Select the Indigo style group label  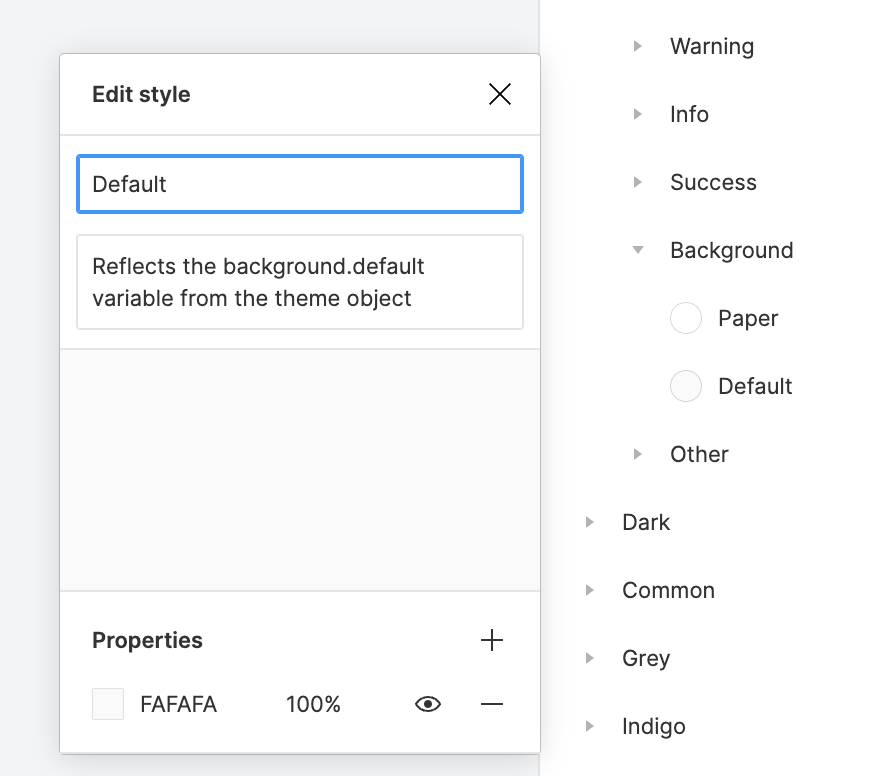pos(653,726)
